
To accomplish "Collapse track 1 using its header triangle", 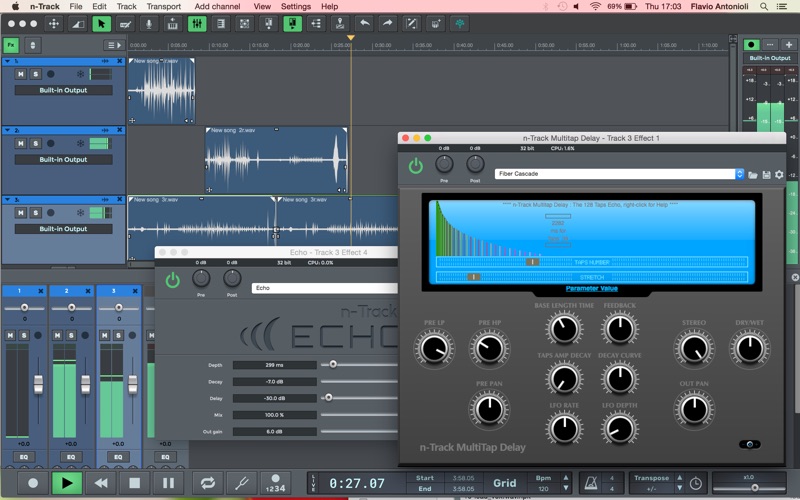I will tap(6, 62).
